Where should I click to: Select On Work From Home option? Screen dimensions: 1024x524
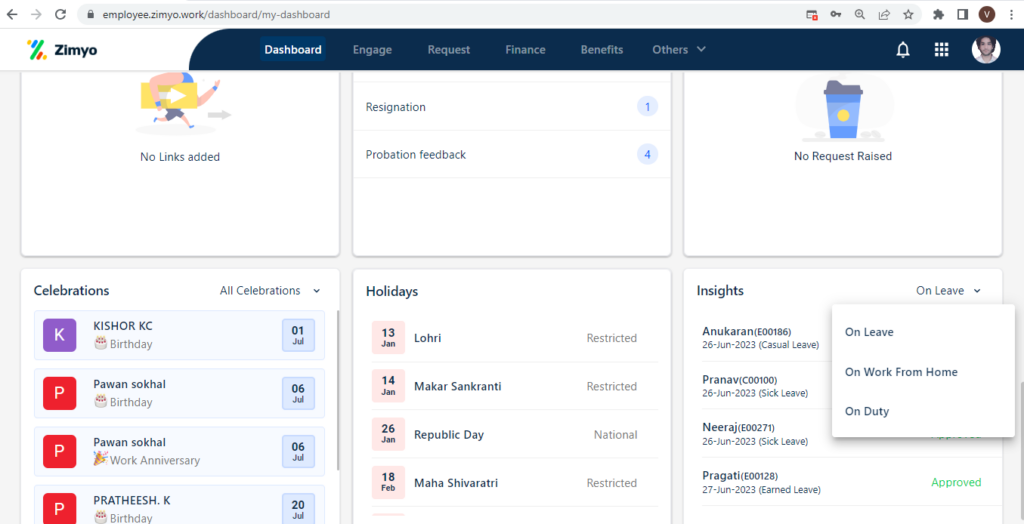(923, 372)
